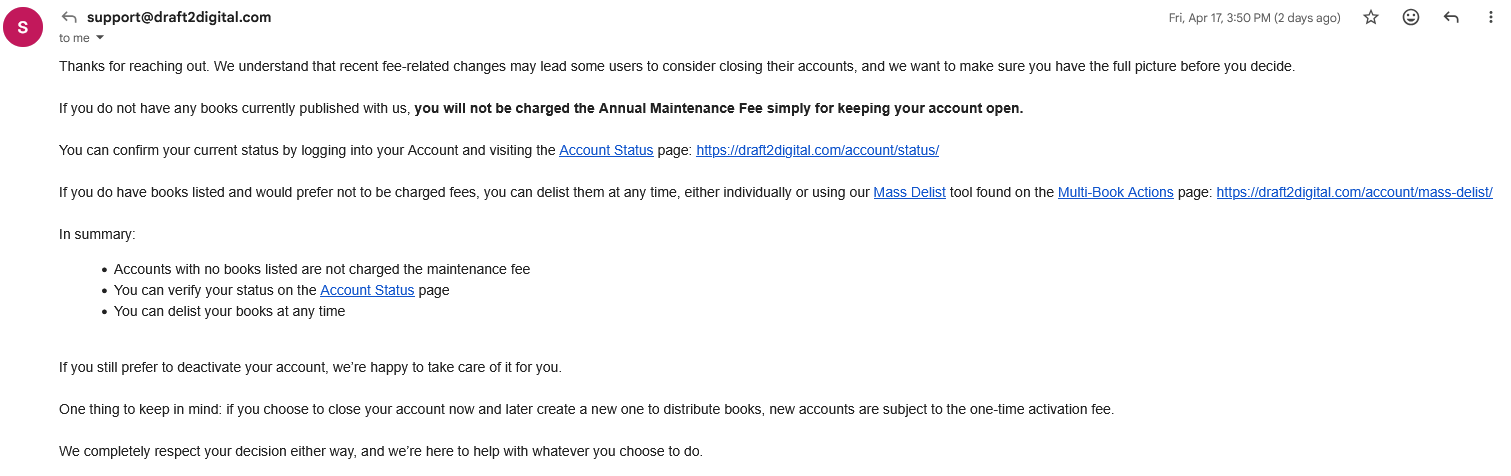Click the sender avatar with letter S
Screen dimensions: 1511x476
23,27
